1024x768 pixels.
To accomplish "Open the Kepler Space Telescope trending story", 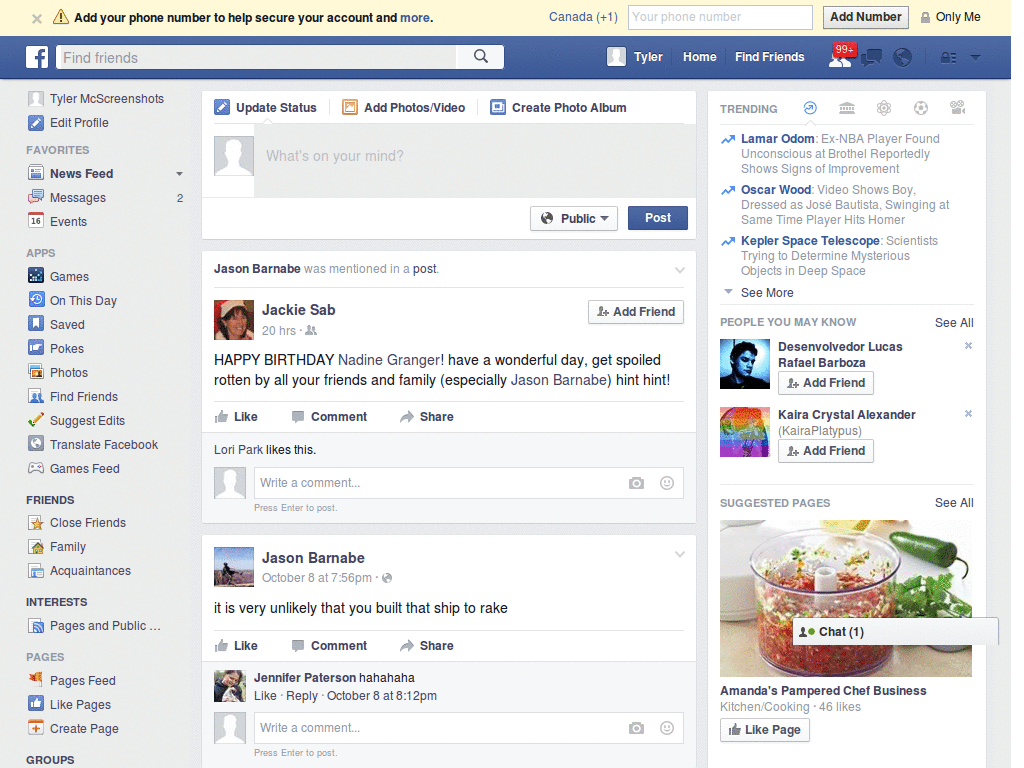I will pos(810,240).
